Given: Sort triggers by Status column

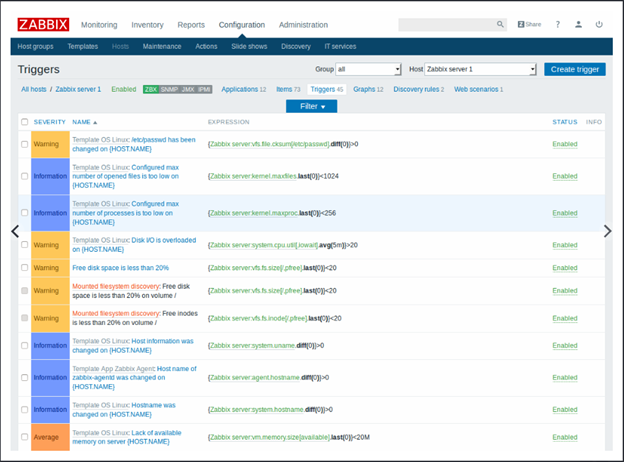Looking at the screenshot, I should pyautogui.click(x=564, y=122).
